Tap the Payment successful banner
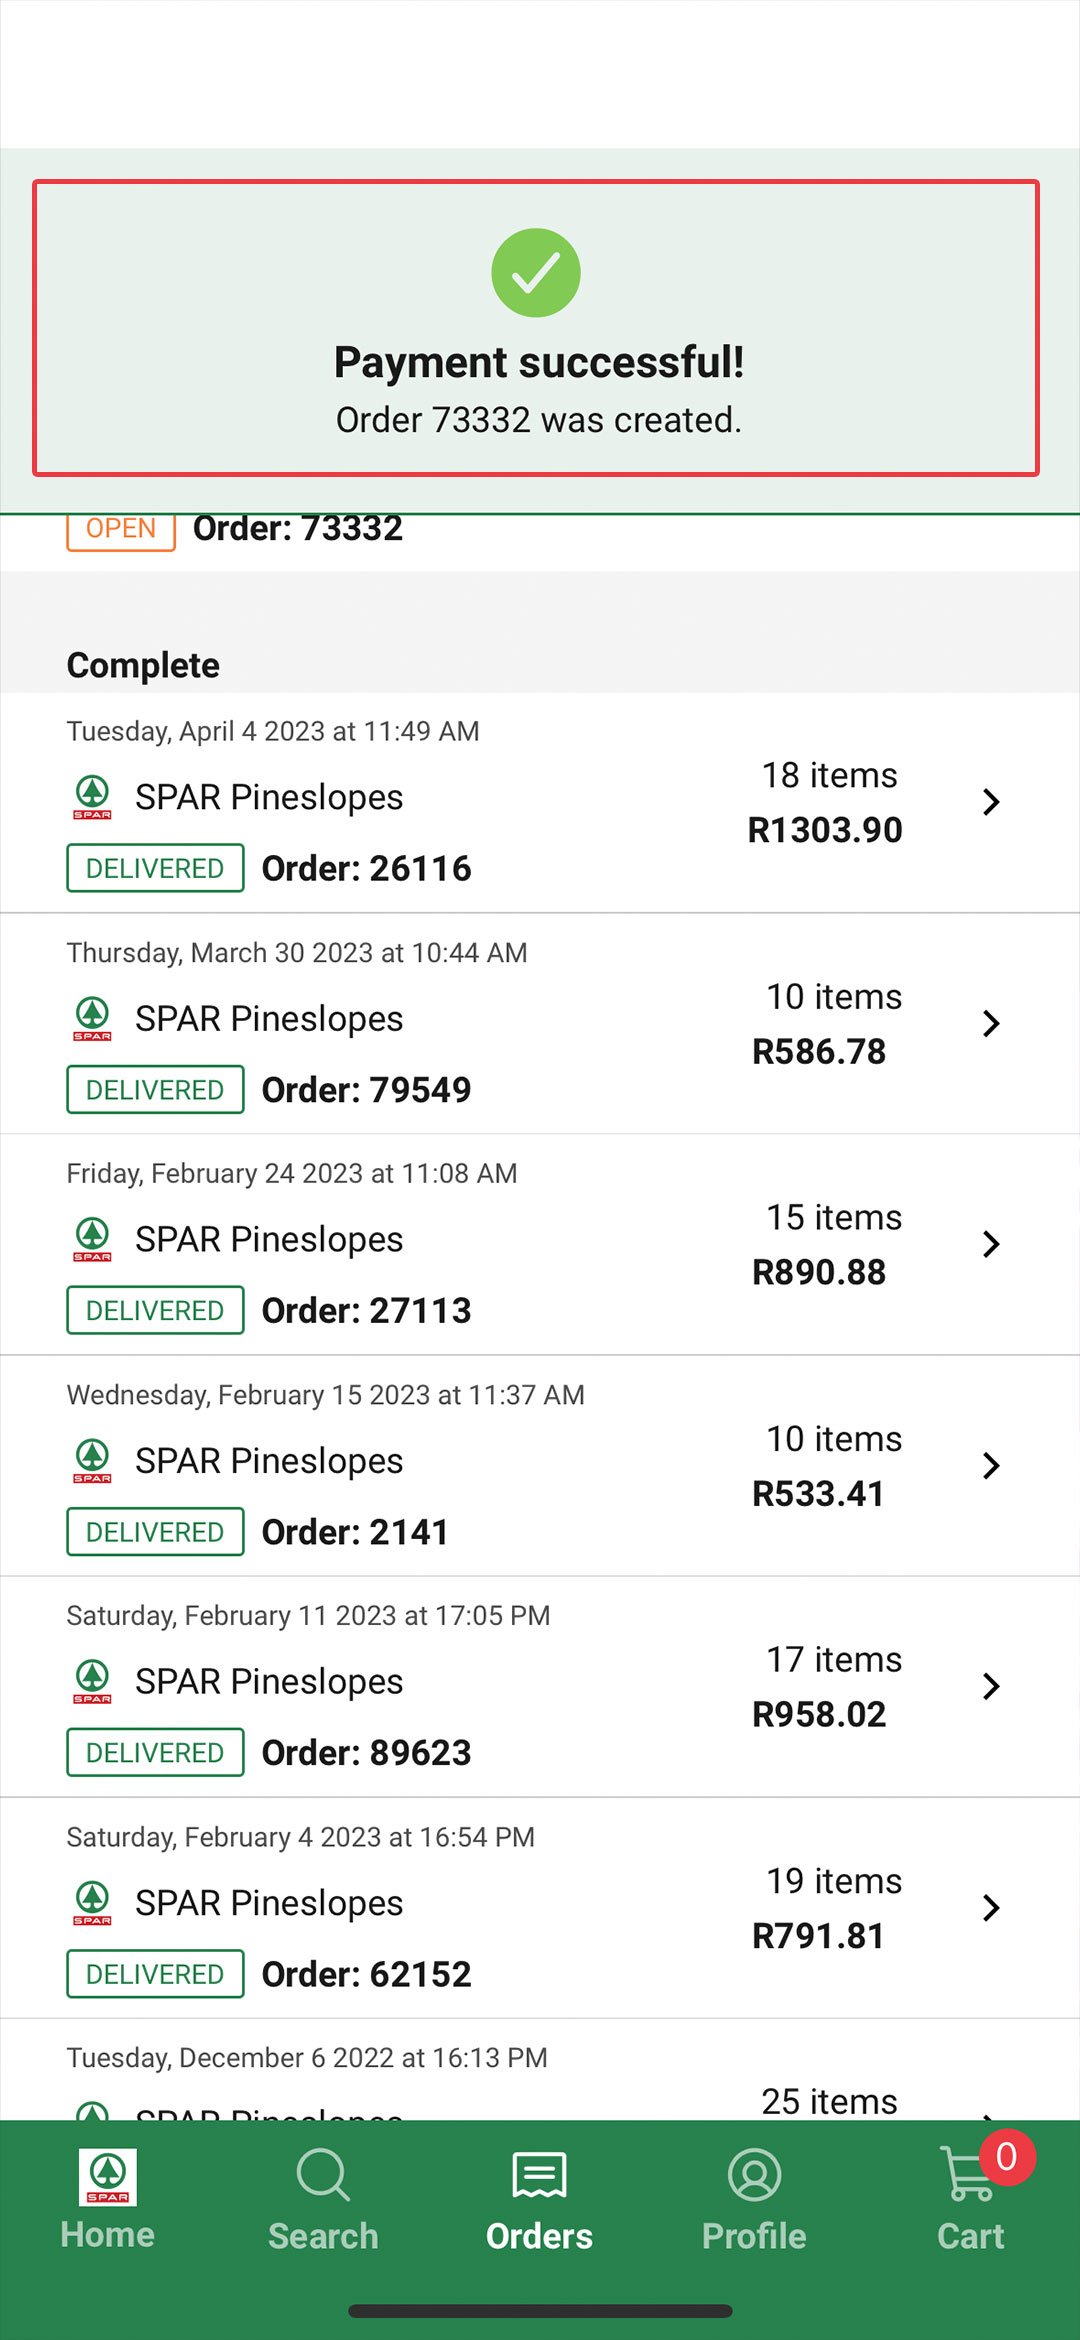The width and height of the screenshot is (1080, 2340). pyautogui.click(x=536, y=328)
